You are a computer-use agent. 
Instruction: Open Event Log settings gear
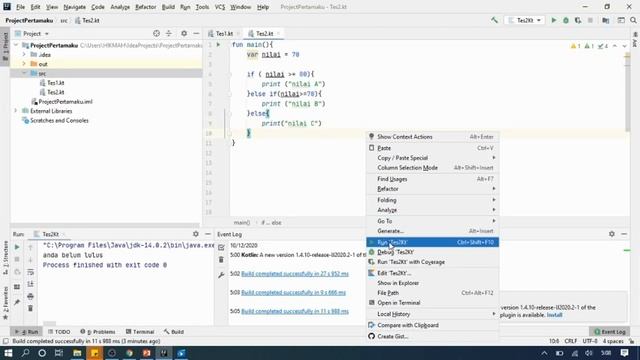[611, 234]
